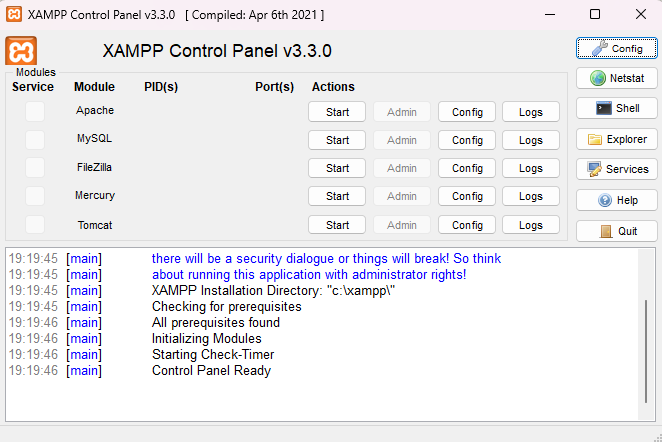Click the PID(s) column header
The height and width of the screenshot is (442, 662).
pyautogui.click(x=161, y=87)
